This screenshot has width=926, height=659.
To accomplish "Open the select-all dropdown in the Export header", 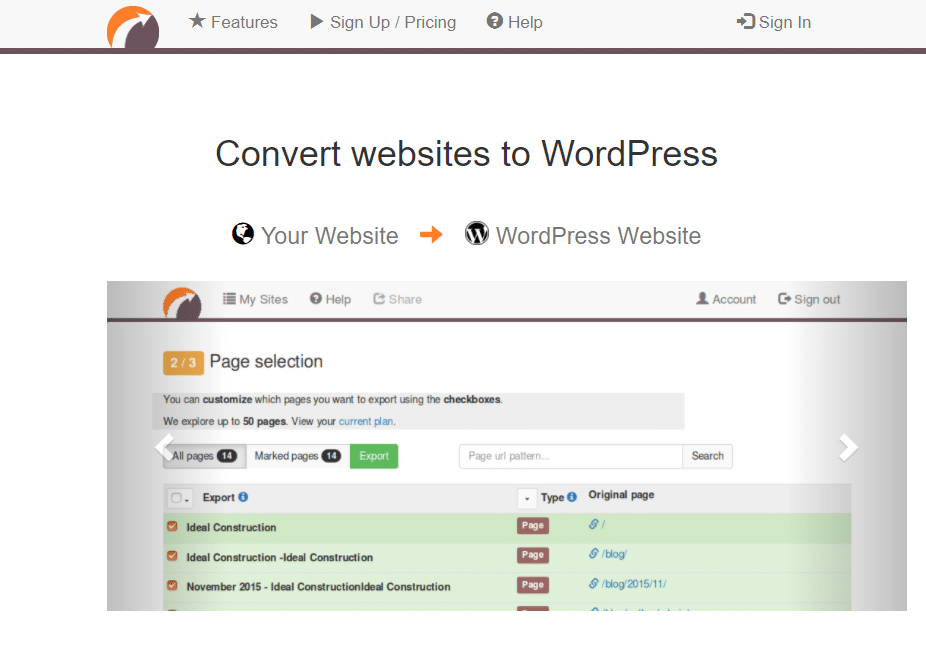I will 183,497.
